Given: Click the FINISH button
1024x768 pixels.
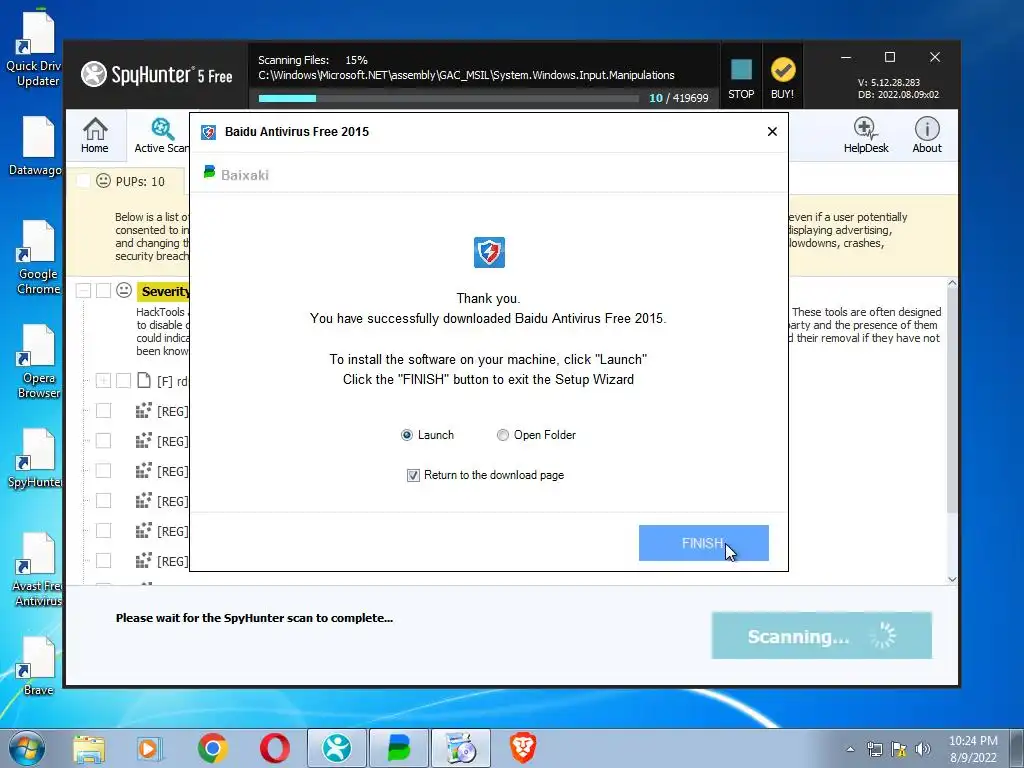Looking at the screenshot, I should tap(703, 543).
